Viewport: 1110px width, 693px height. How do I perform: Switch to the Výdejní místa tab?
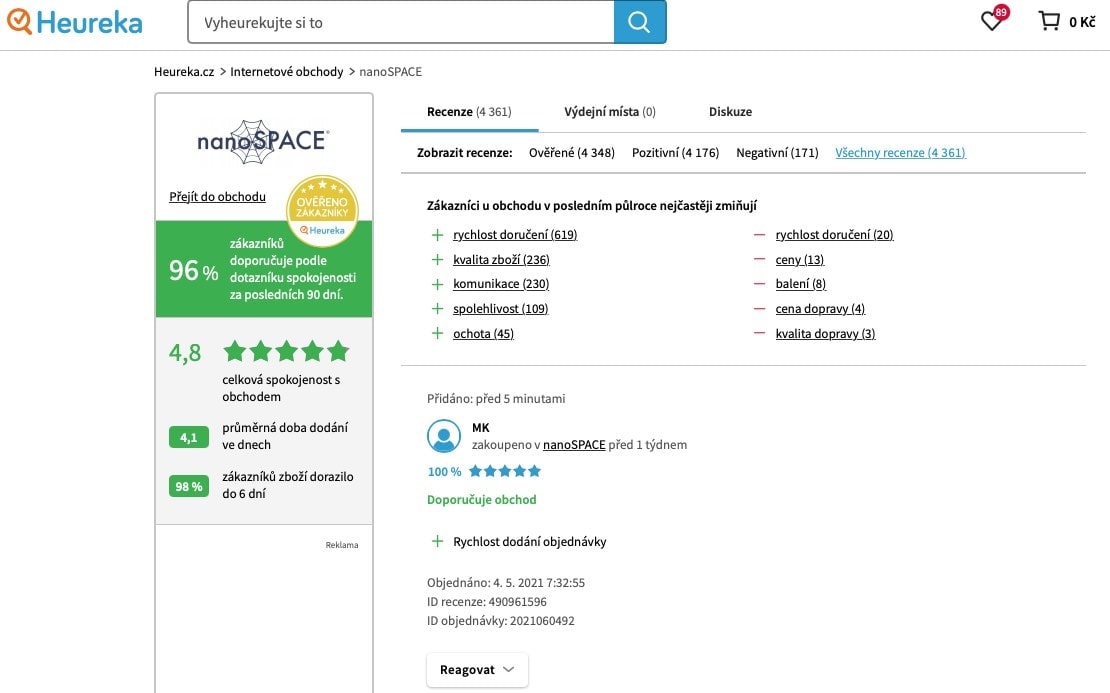click(609, 111)
